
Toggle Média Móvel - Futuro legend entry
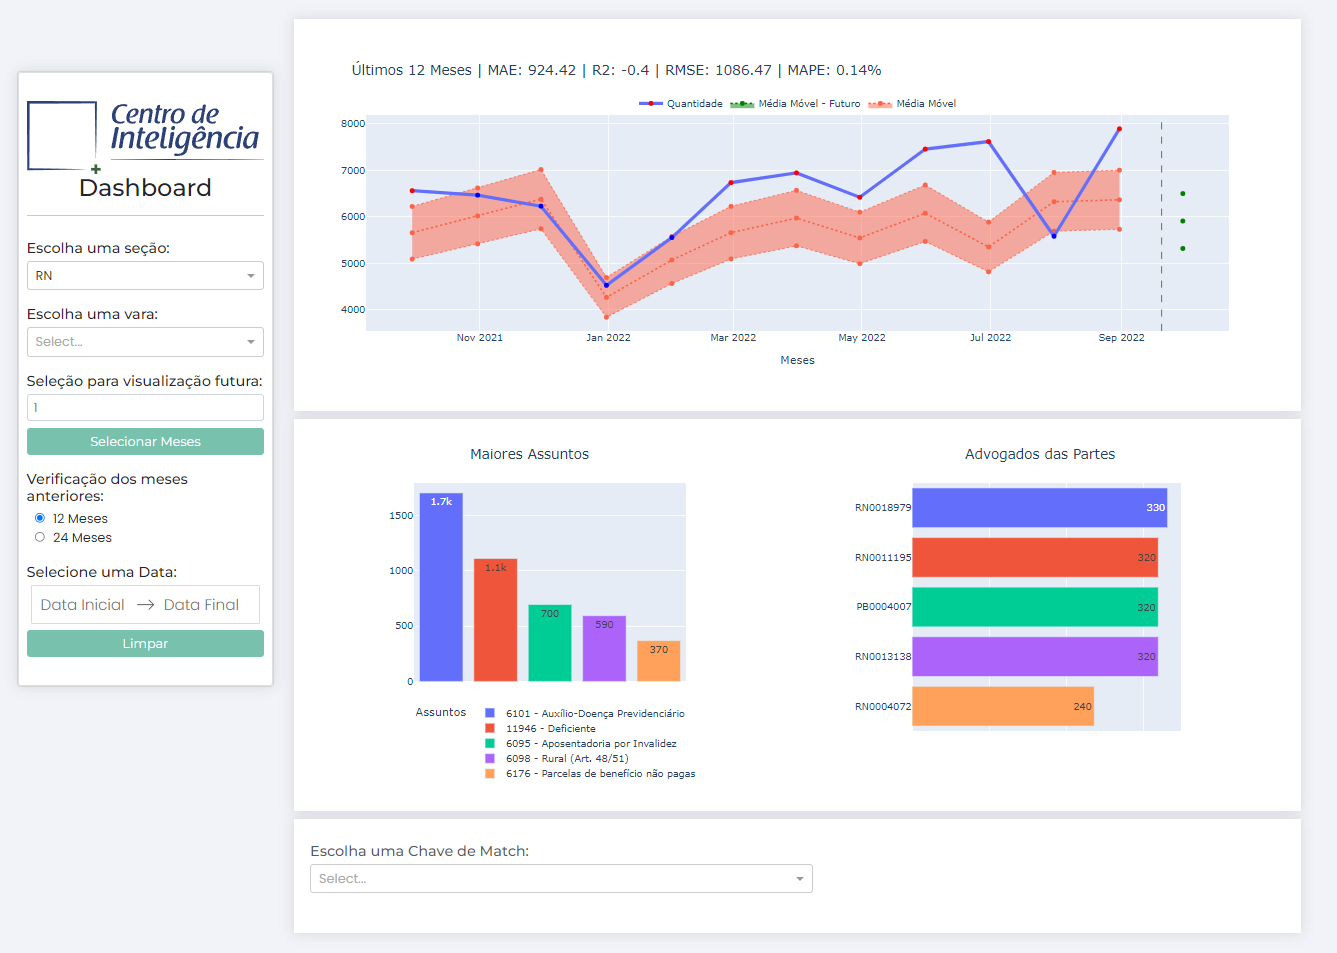click(795, 104)
